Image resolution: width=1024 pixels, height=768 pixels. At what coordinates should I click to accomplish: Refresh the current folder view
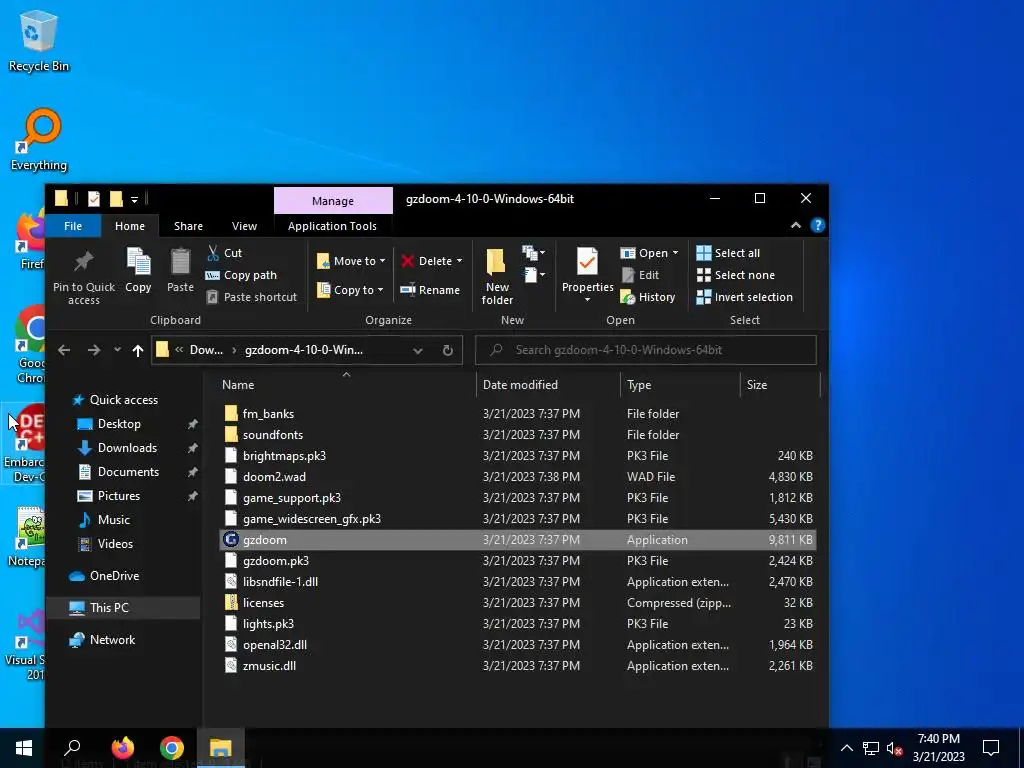tap(447, 350)
